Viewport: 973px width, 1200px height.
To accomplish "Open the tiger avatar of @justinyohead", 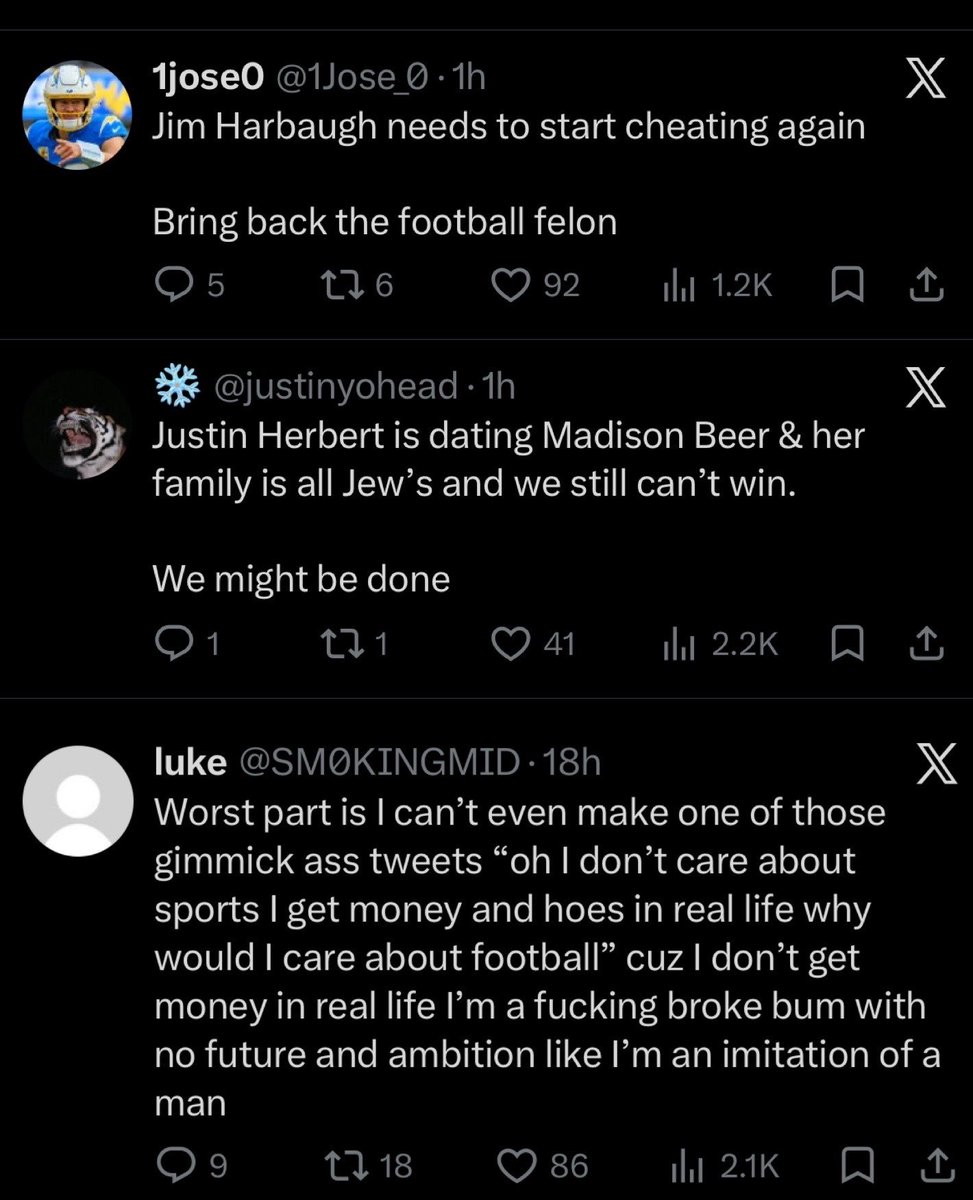I will [x=77, y=425].
